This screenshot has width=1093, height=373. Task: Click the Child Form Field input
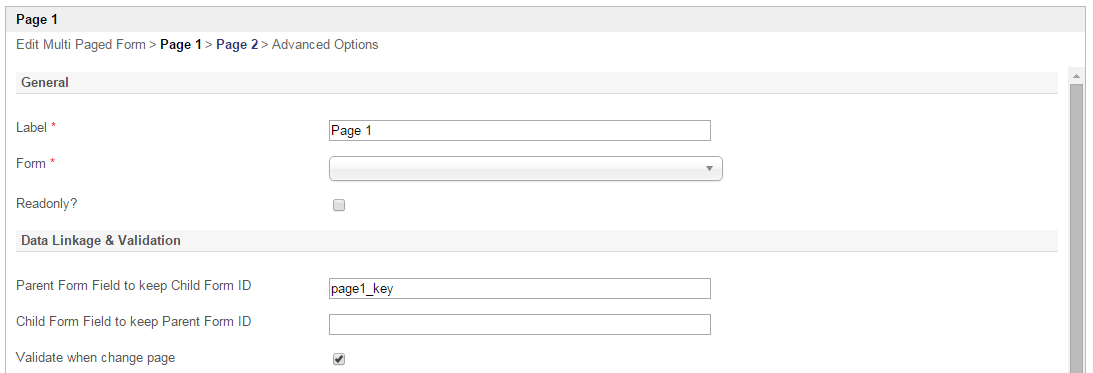click(x=519, y=324)
